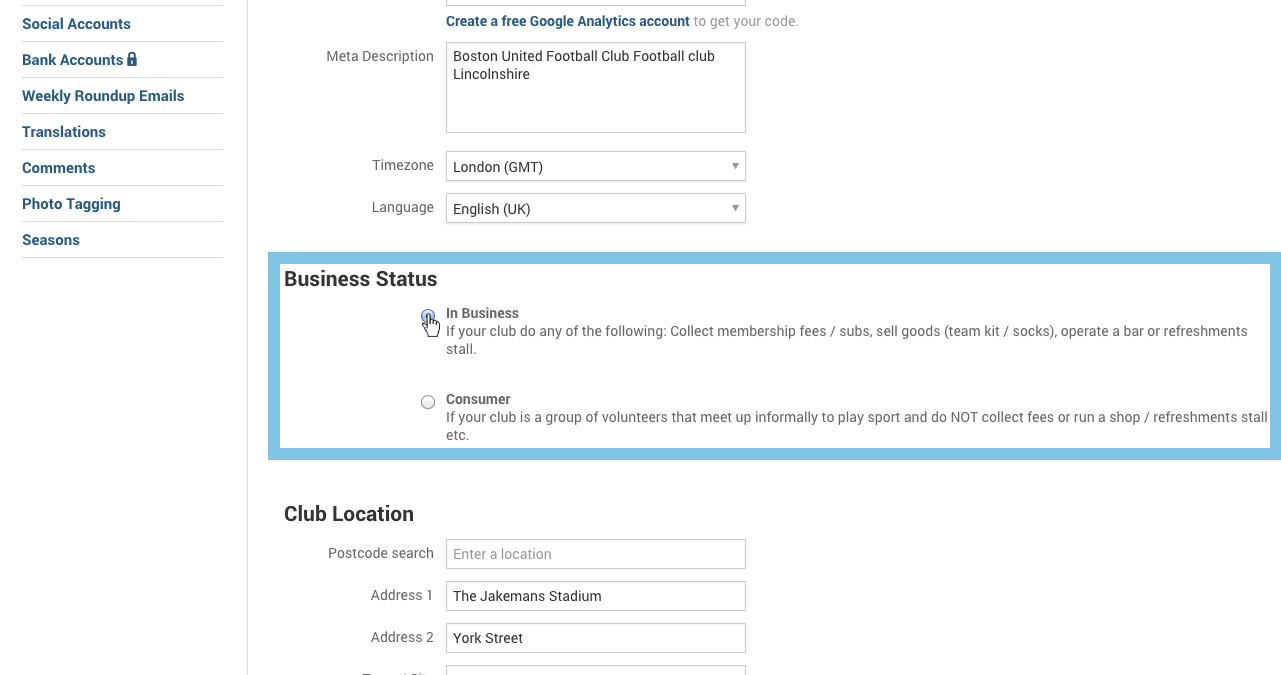Open the Comments sidebar item
Screen dimensions: 1281x675
(59, 168)
